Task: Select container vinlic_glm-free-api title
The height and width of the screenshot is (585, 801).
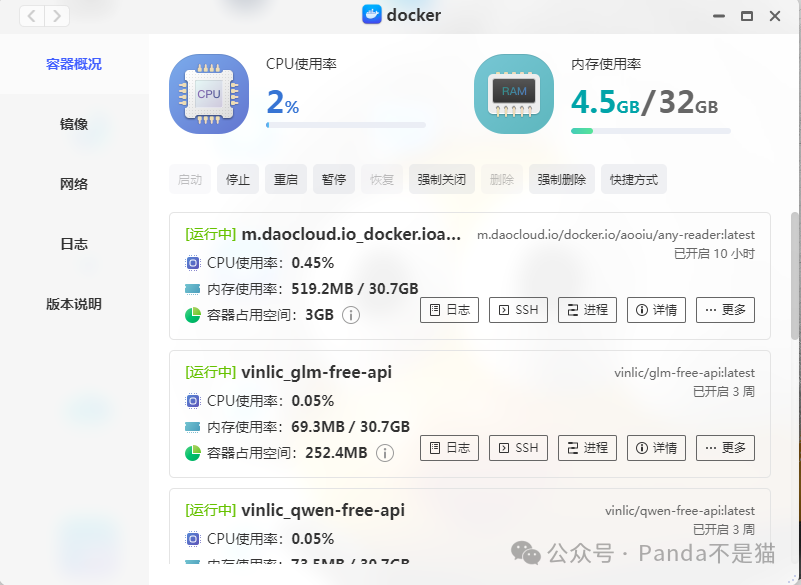Action: point(317,372)
